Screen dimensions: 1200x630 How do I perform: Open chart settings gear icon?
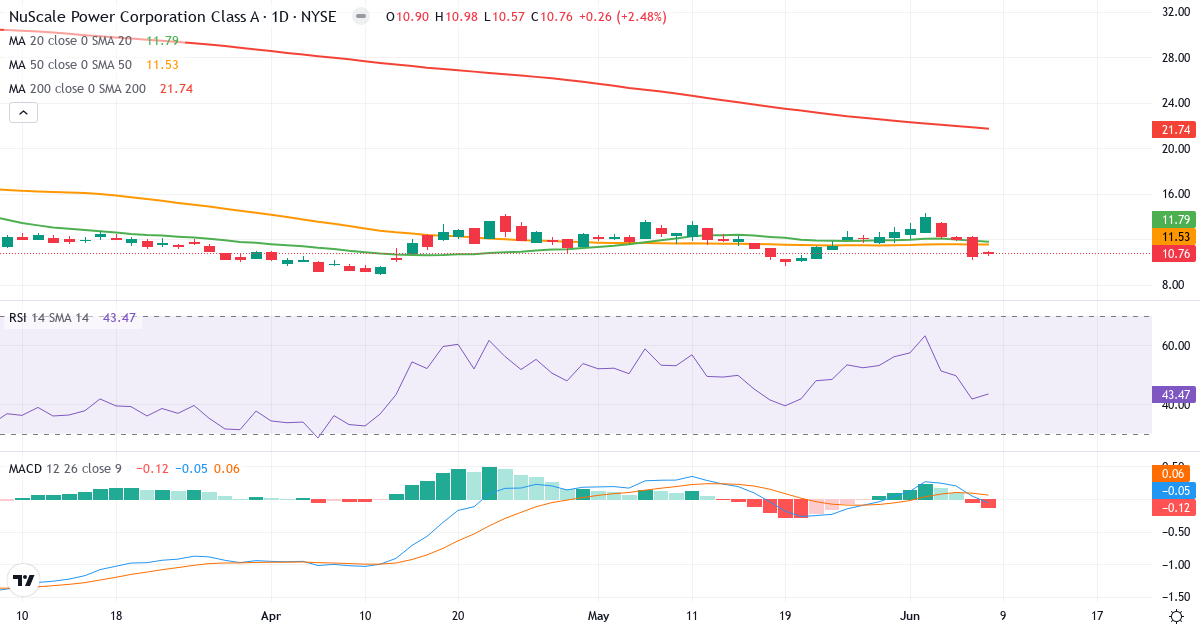click(1178, 616)
